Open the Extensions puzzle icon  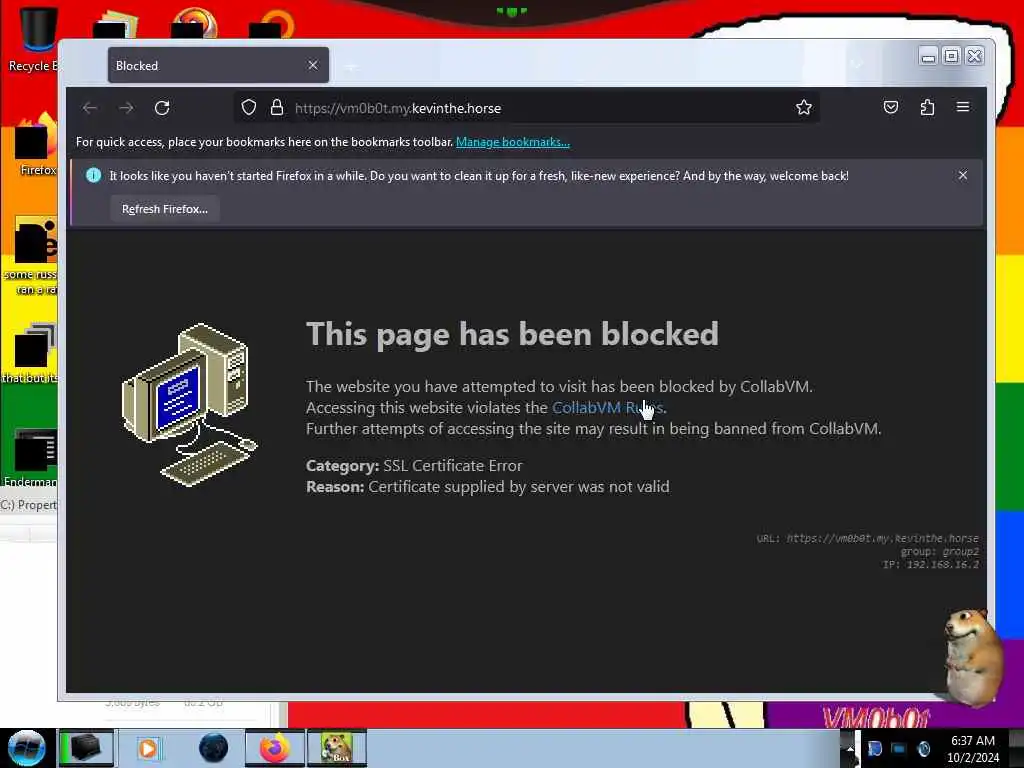coord(927,107)
